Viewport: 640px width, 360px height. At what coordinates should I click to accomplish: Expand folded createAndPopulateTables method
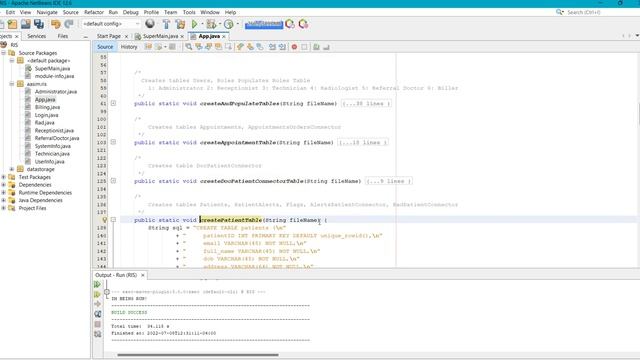coord(113,103)
